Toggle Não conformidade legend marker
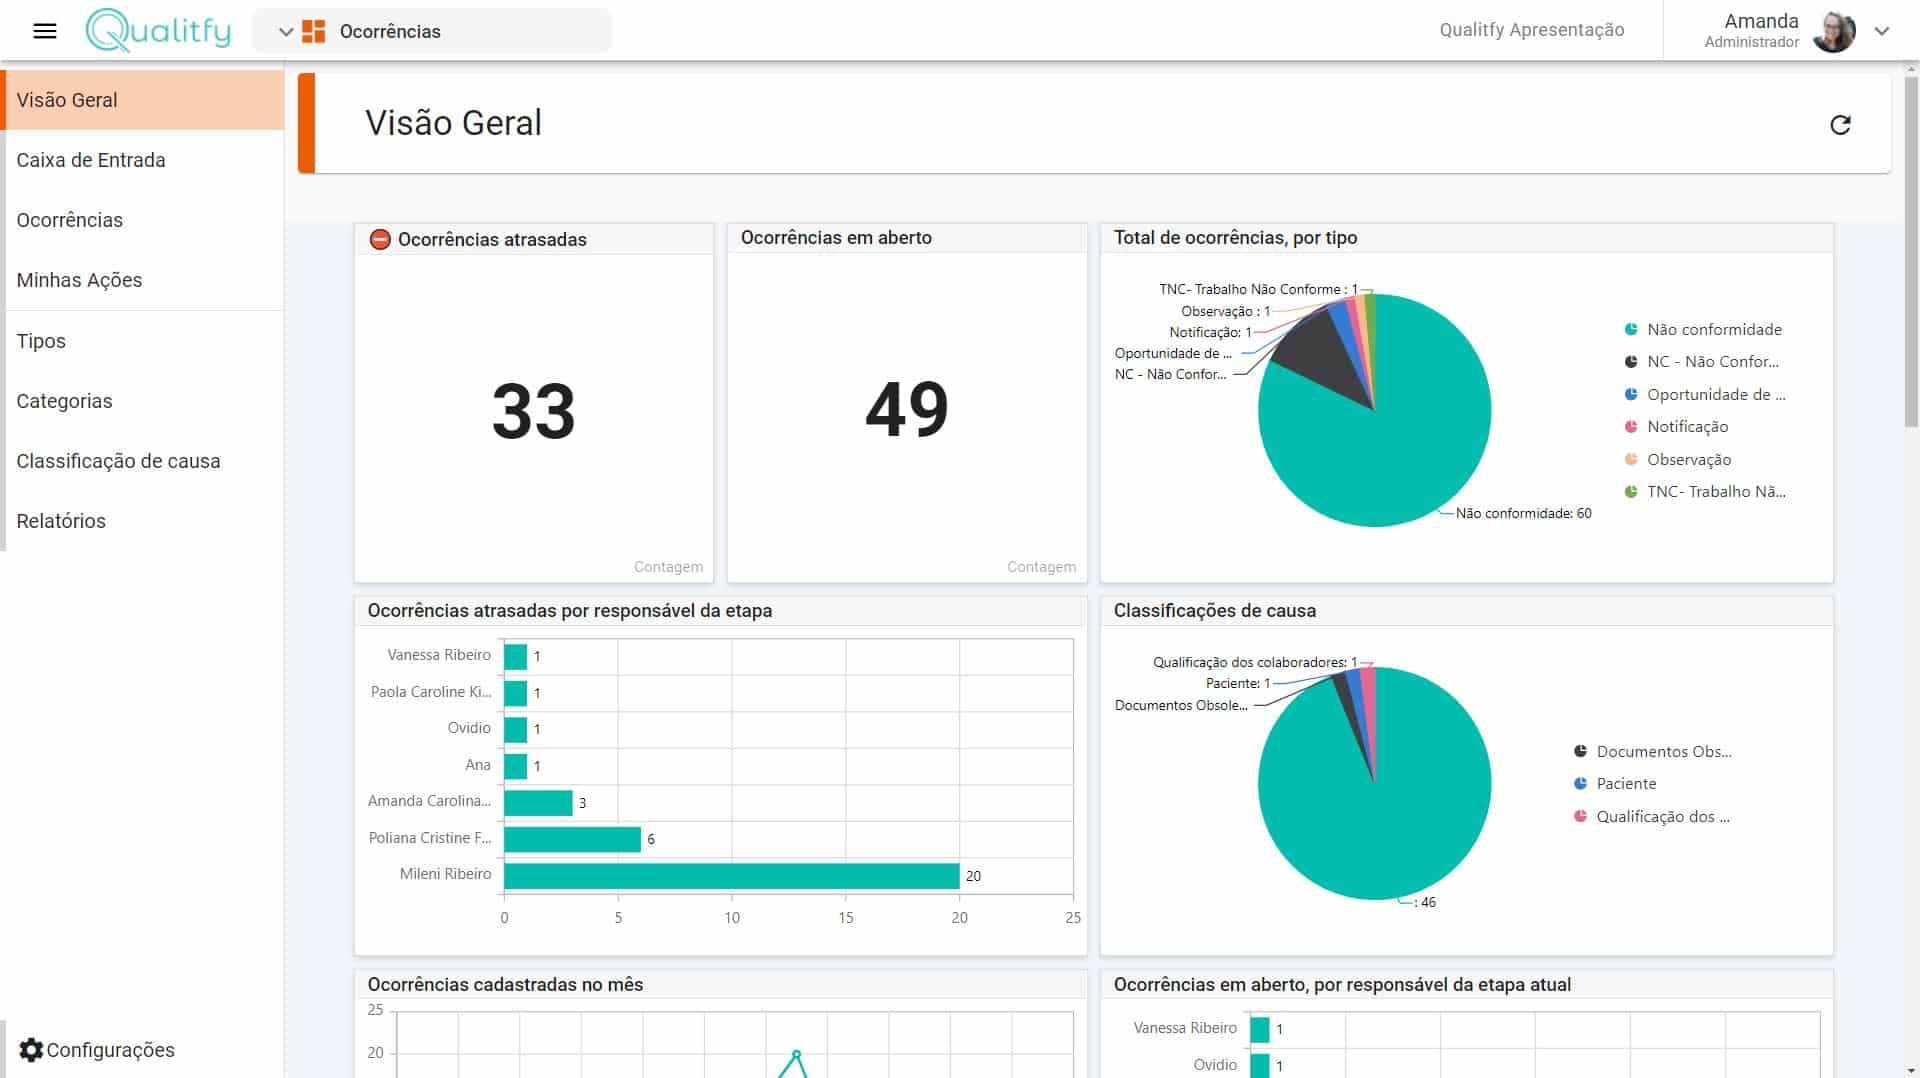 [x=1631, y=329]
